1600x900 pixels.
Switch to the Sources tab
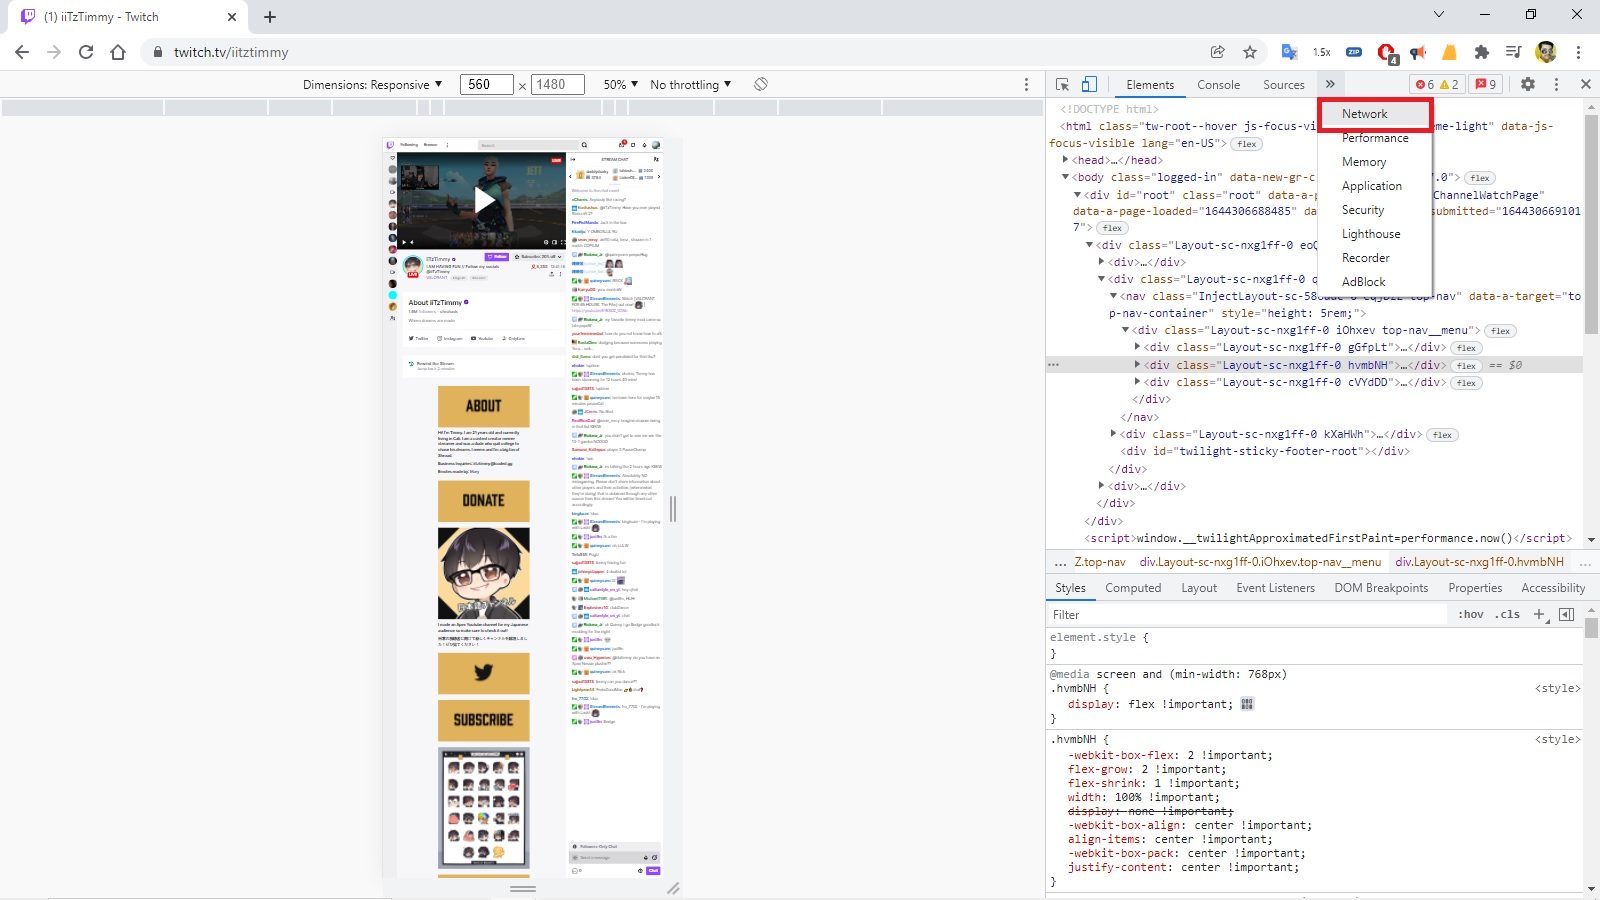(x=1283, y=85)
